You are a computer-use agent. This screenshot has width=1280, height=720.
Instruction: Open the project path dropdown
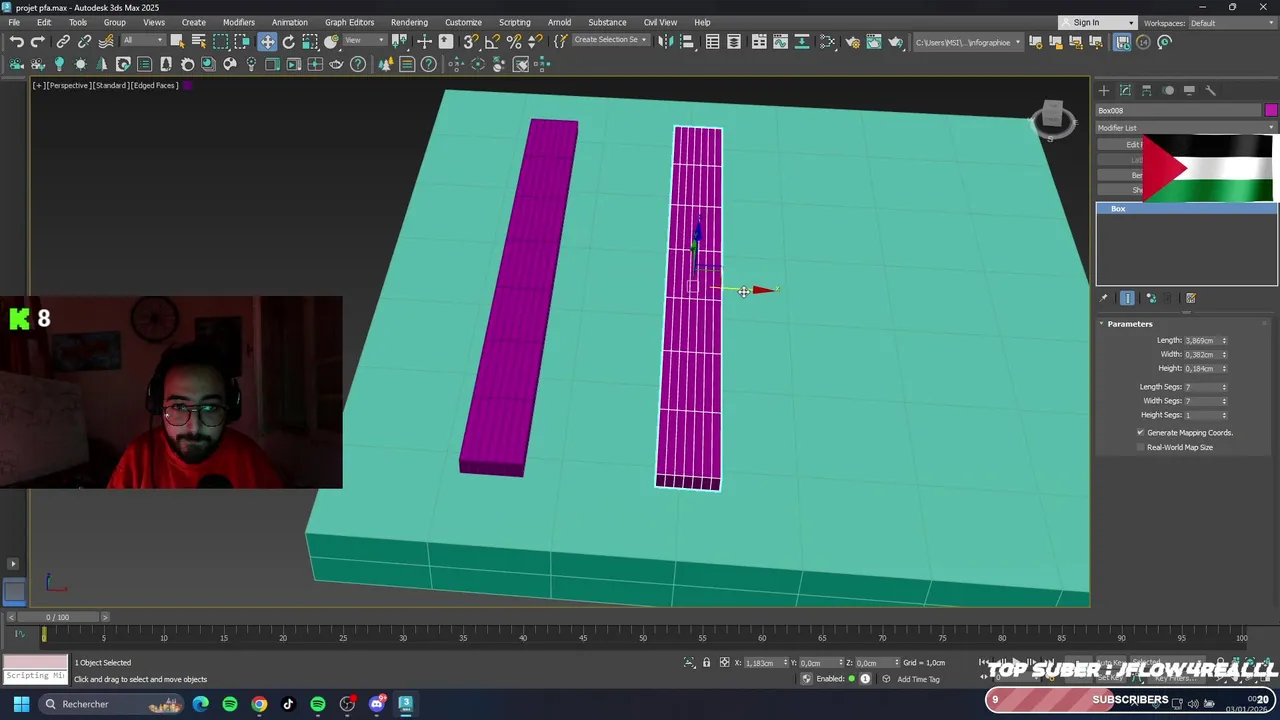968,42
